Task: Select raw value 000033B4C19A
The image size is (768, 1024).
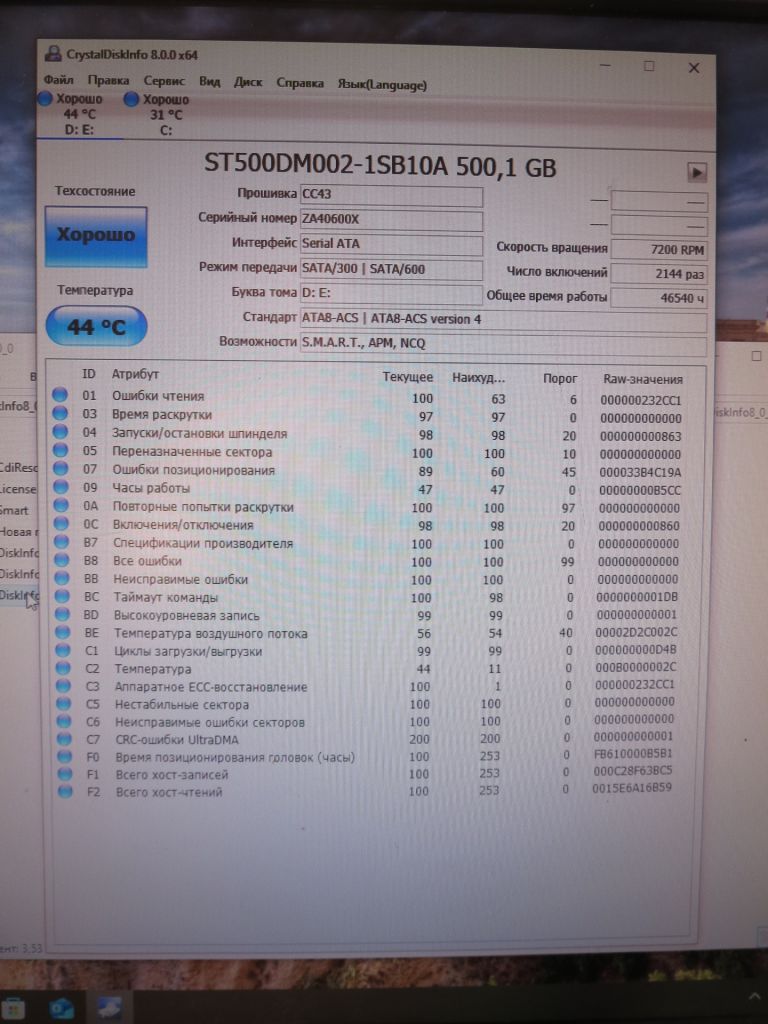Action: pyautogui.click(x=640, y=472)
